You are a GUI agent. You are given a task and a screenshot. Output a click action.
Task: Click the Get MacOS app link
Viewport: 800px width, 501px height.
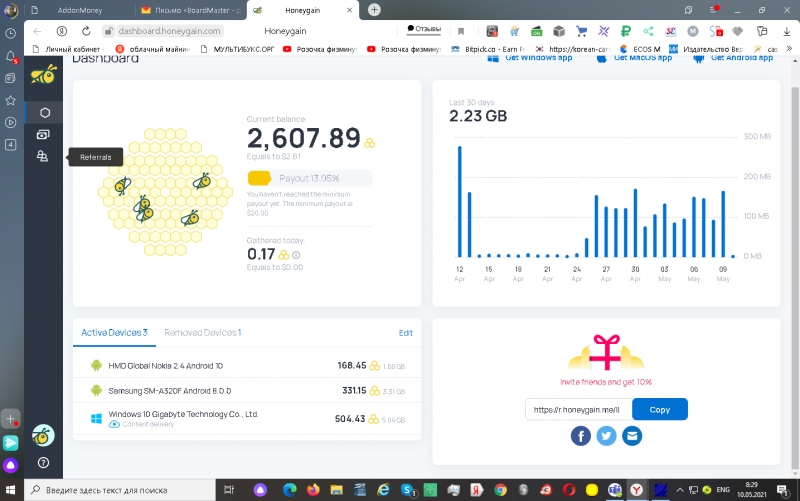click(634, 58)
